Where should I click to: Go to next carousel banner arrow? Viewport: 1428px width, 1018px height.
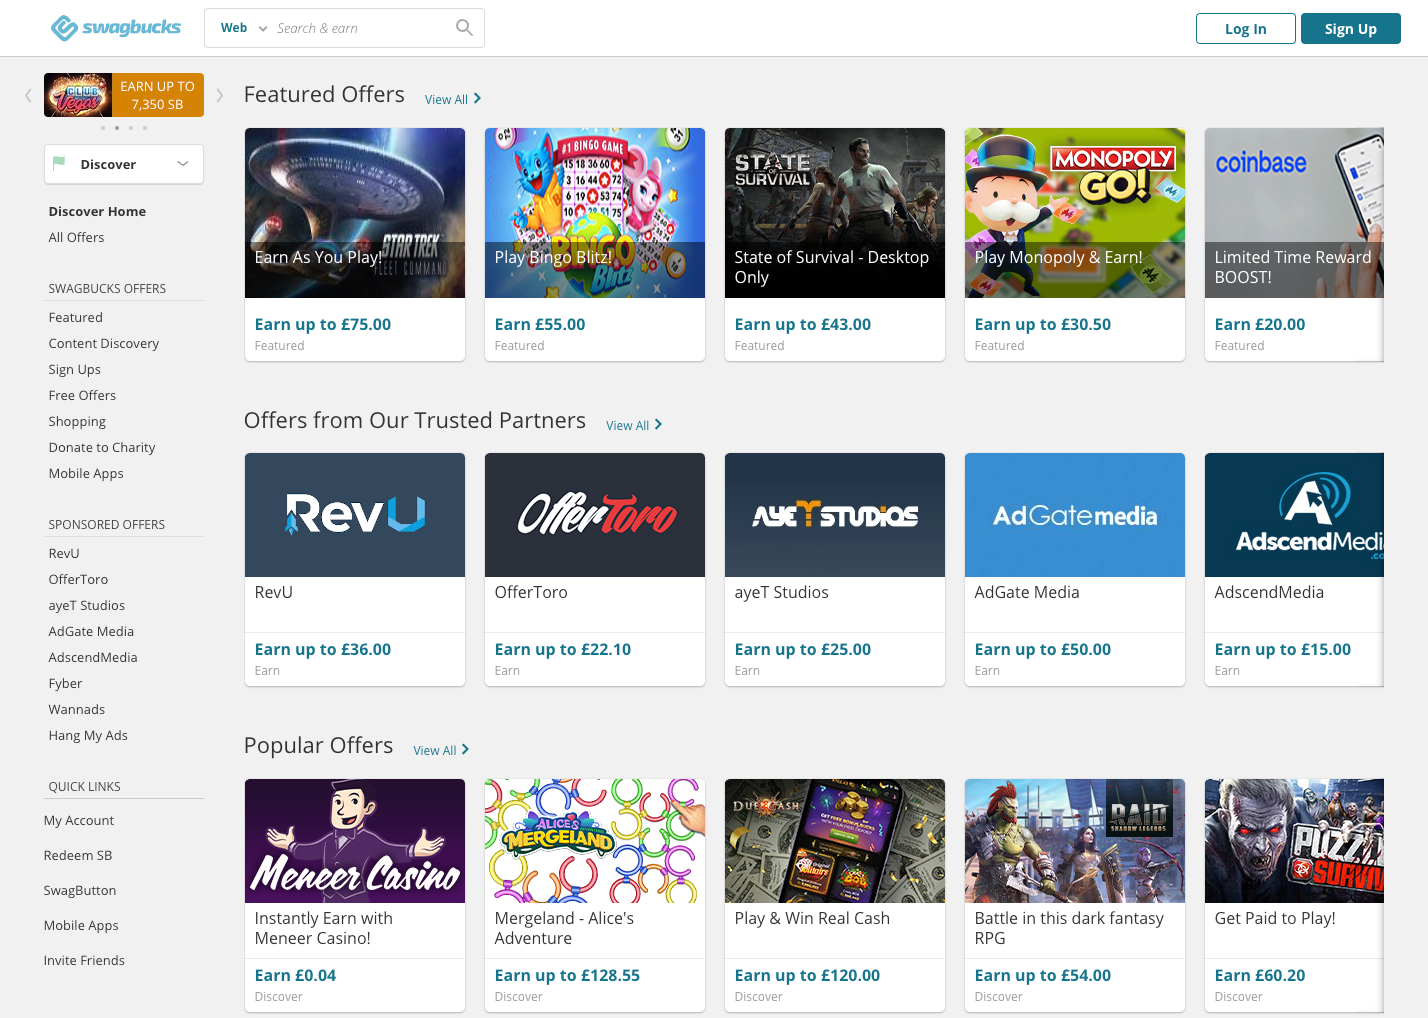pyautogui.click(x=219, y=95)
